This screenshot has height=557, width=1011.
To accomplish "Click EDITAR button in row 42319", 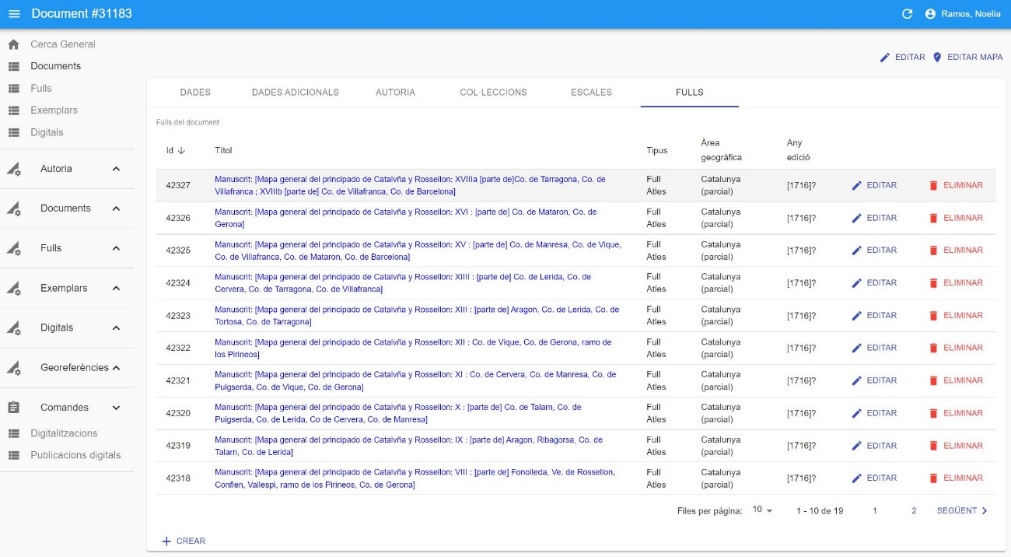I will tap(874, 445).
